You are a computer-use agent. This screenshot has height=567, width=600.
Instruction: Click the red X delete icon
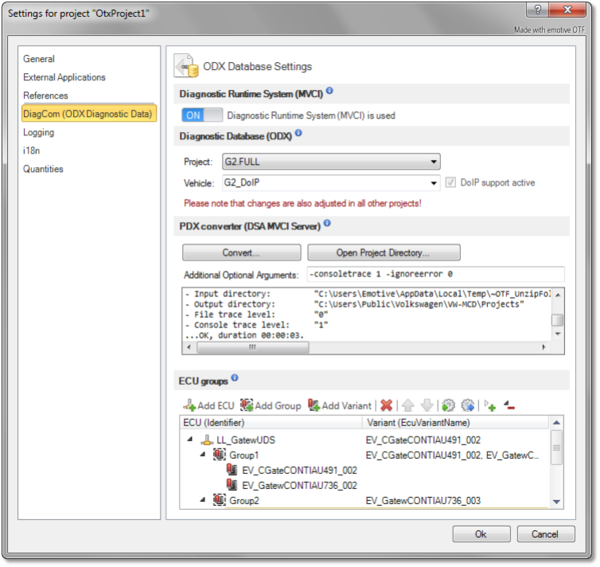[x=385, y=405]
